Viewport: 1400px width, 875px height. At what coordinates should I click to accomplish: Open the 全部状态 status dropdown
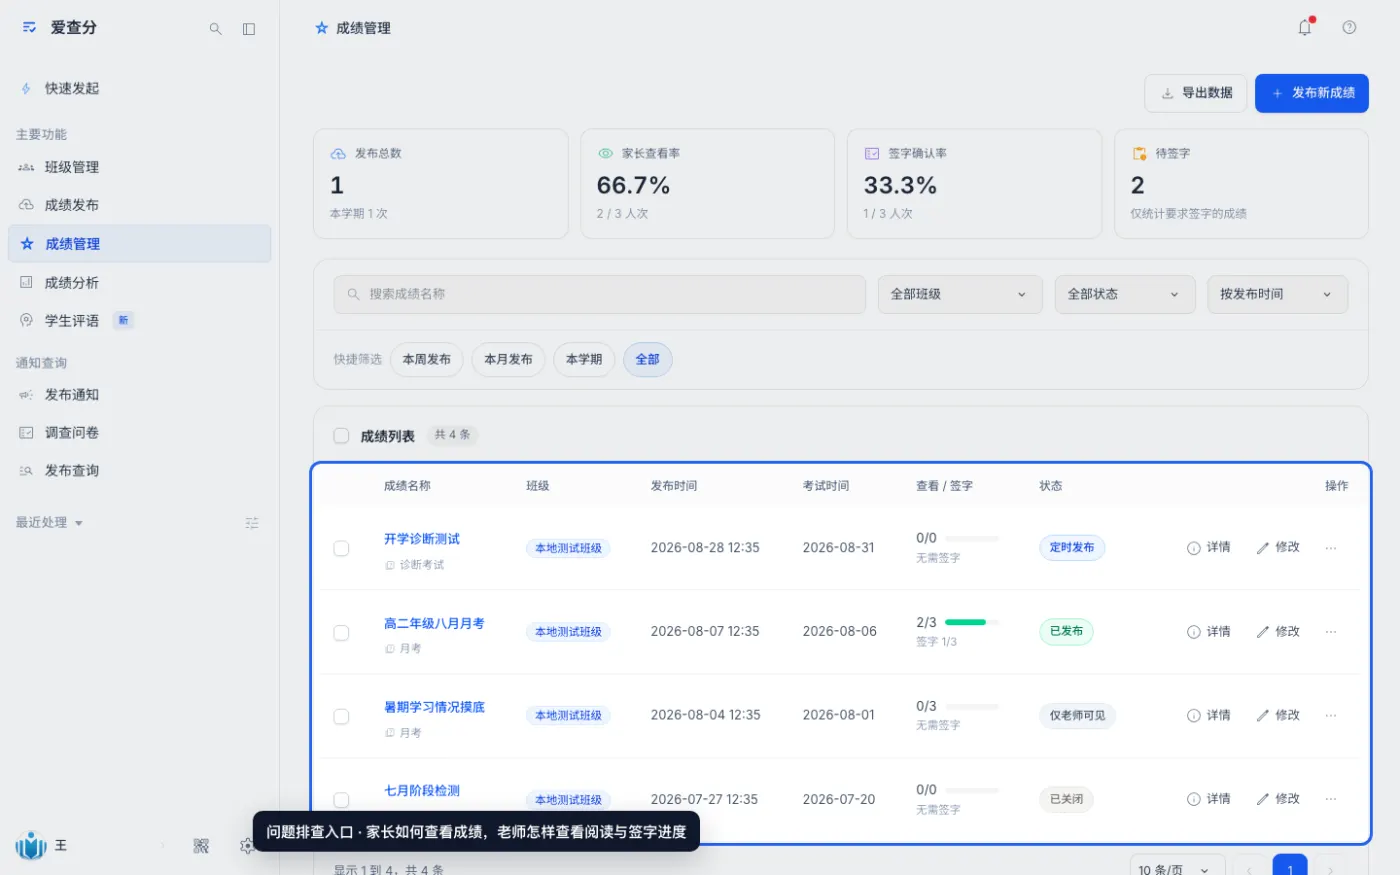pos(1125,294)
